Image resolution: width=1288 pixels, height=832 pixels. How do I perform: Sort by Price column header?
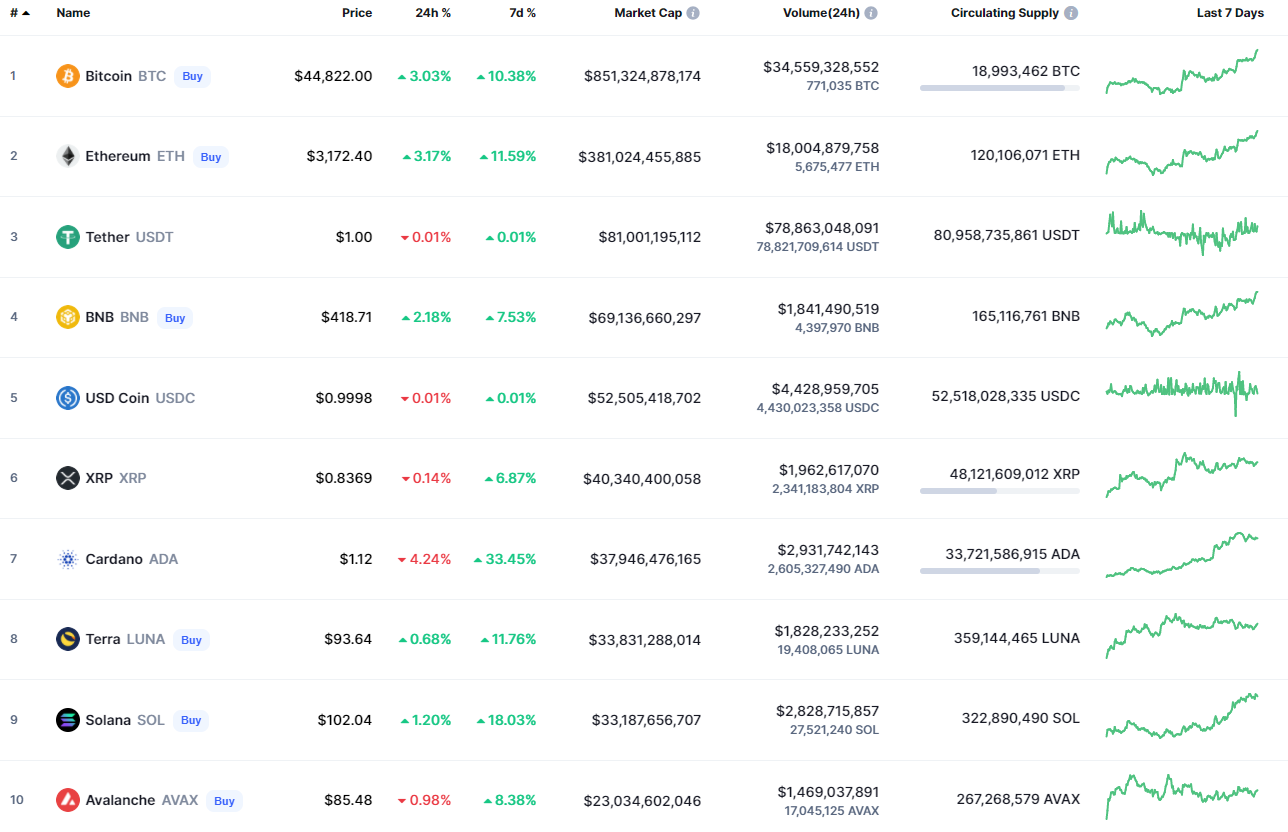tap(357, 13)
